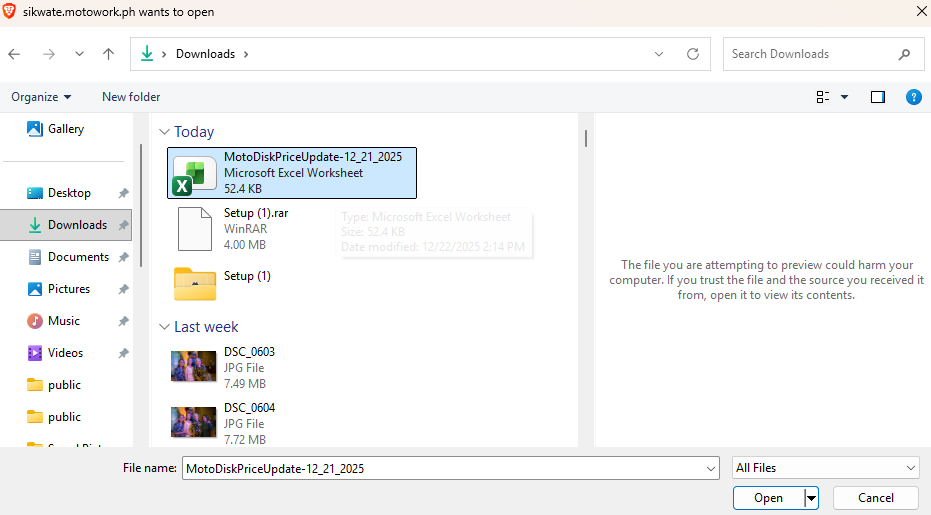Screen dimensions: 931x515
Task: Select the MotoDiskPriceUpdate Excel file
Action: pyautogui.click(x=195, y=173)
